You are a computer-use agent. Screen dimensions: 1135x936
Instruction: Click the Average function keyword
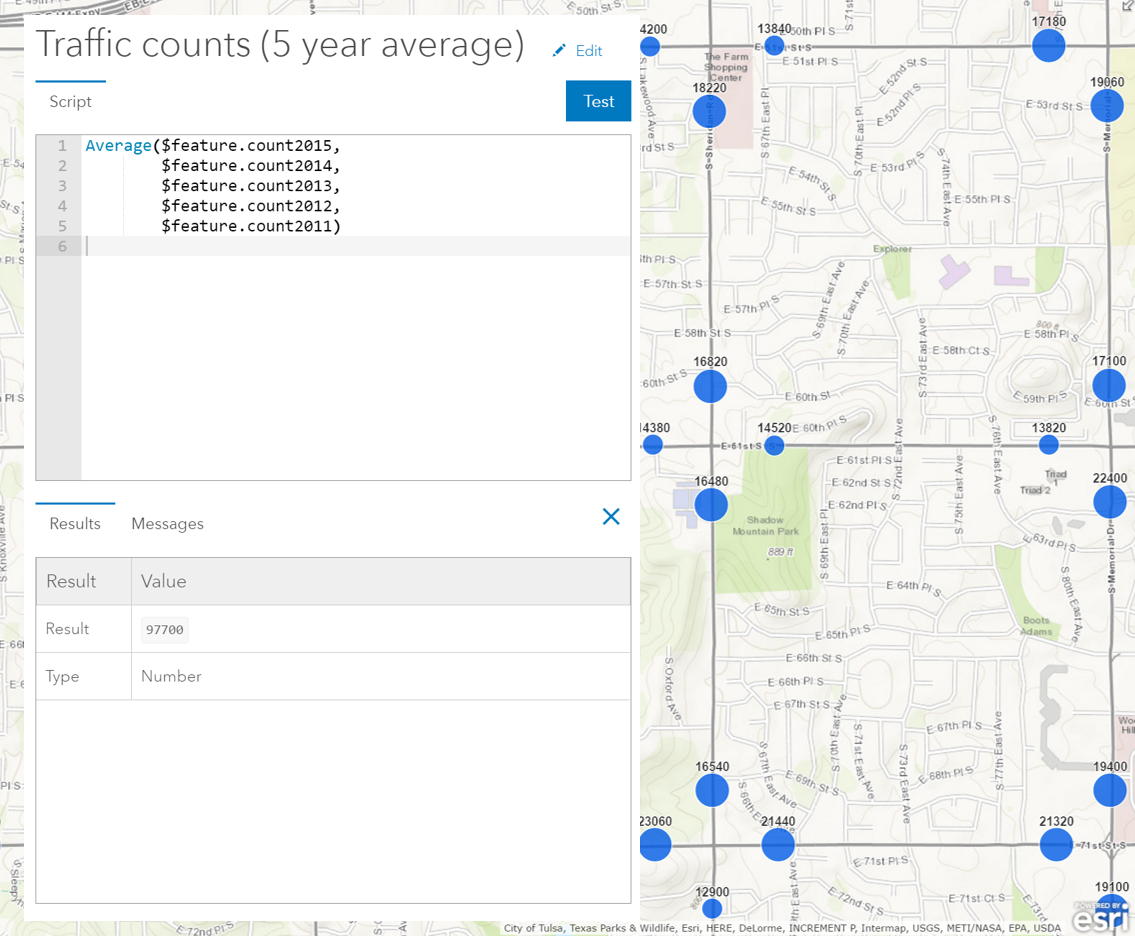click(x=119, y=146)
